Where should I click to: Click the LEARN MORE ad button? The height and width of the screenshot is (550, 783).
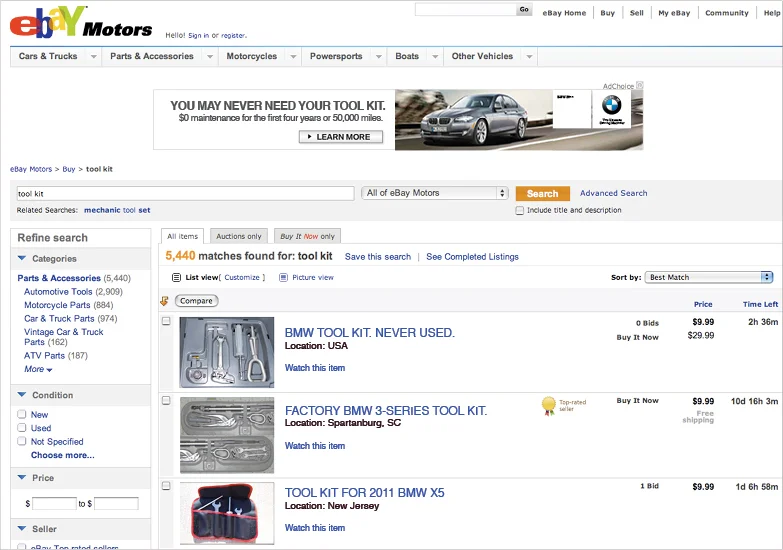click(x=341, y=137)
